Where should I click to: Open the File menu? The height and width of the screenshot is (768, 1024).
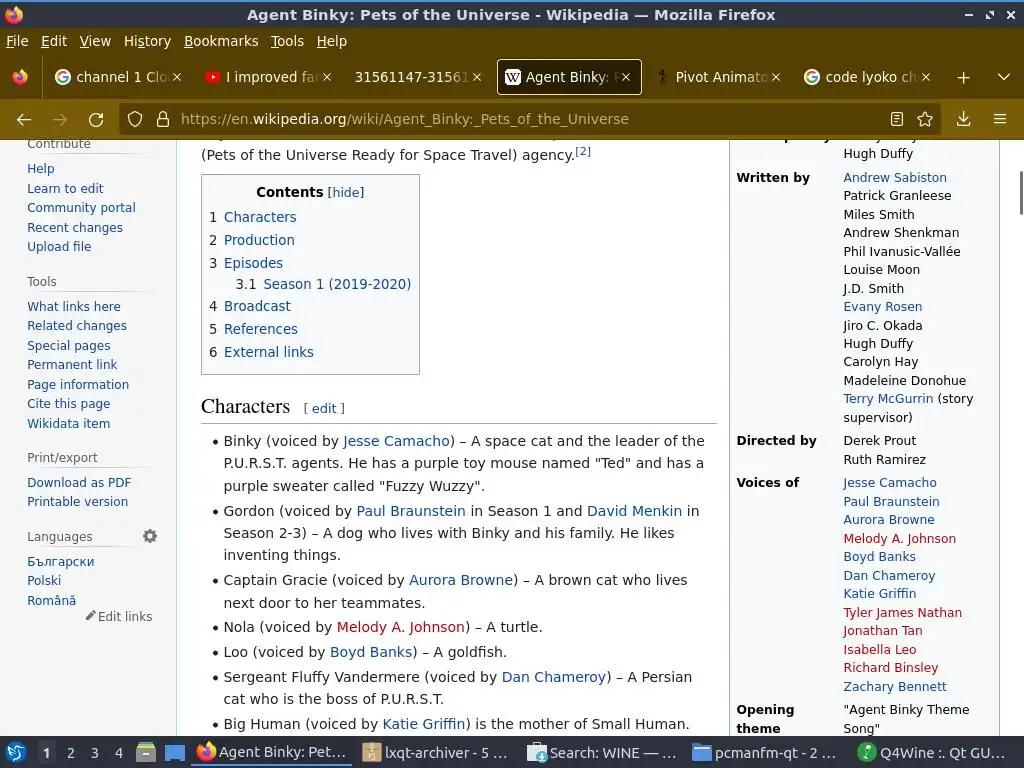click(17, 41)
